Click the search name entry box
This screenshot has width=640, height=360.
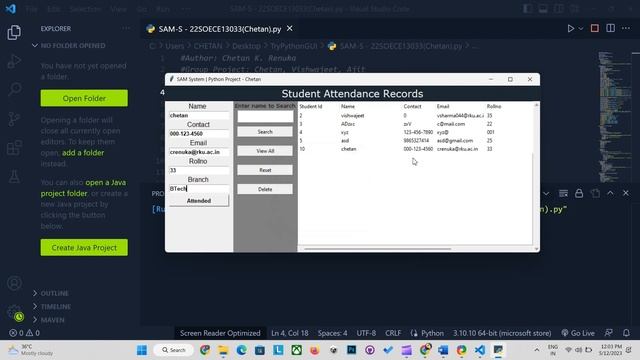point(265,117)
